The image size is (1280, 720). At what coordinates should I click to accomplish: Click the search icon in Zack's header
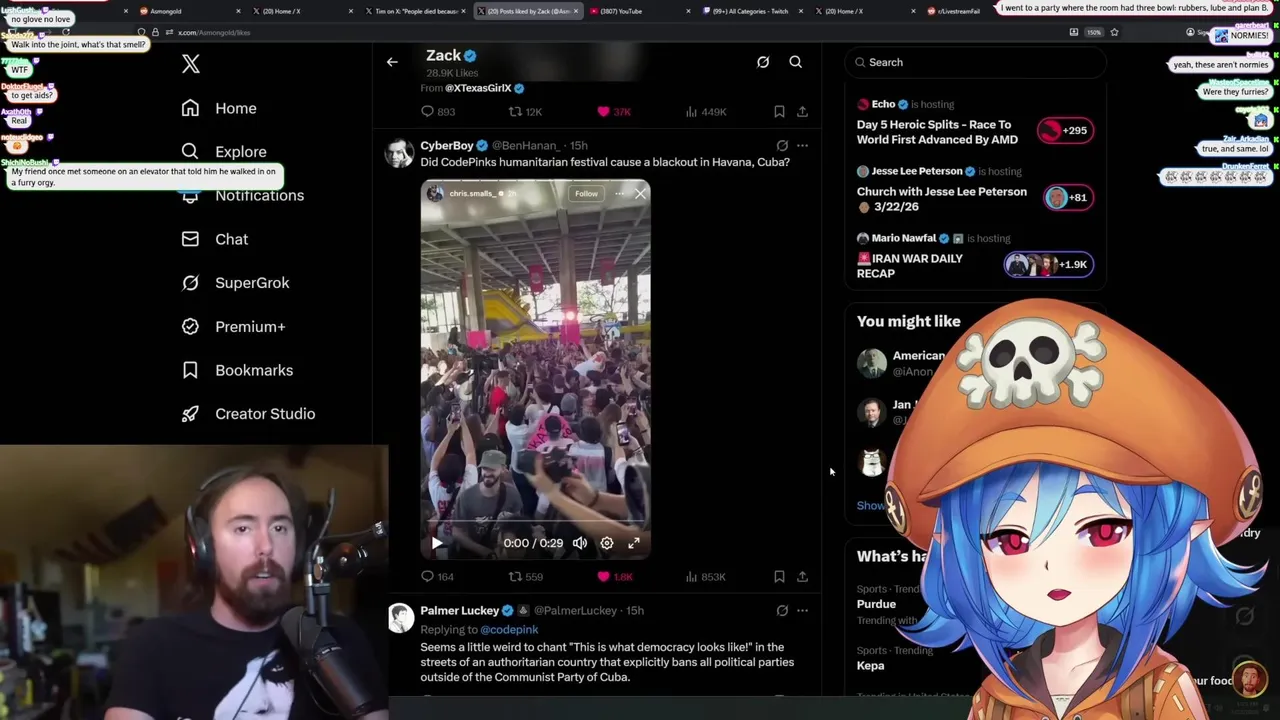[x=796, y=62]
